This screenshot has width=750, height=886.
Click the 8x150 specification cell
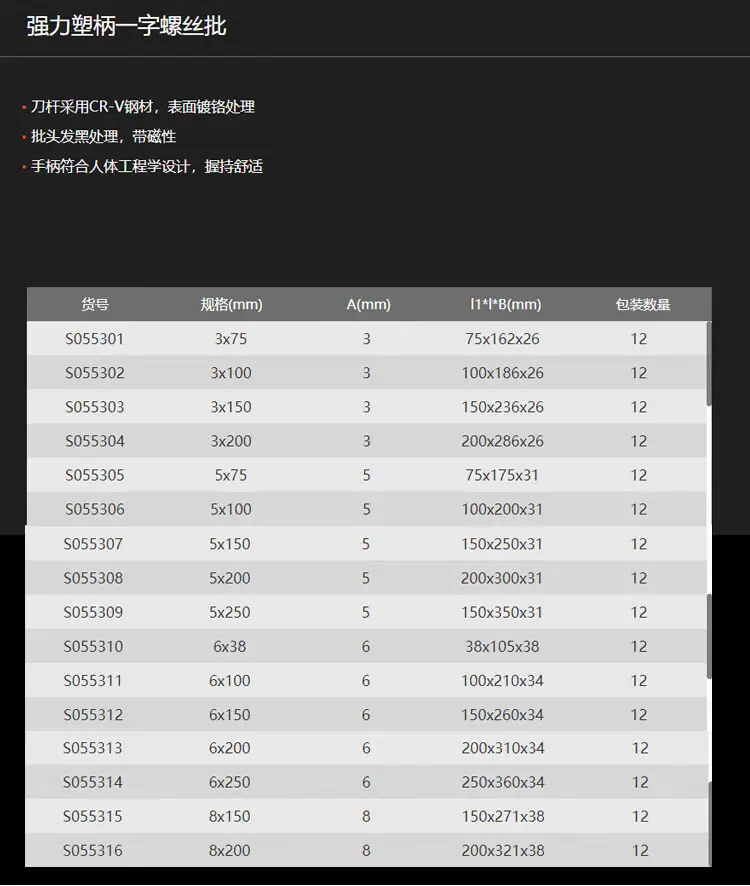pos(229,816)
